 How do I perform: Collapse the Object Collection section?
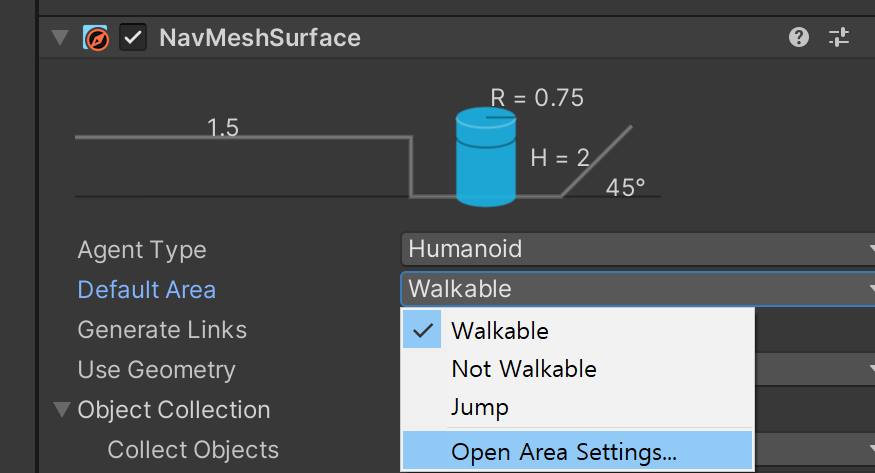click(62, 409)
